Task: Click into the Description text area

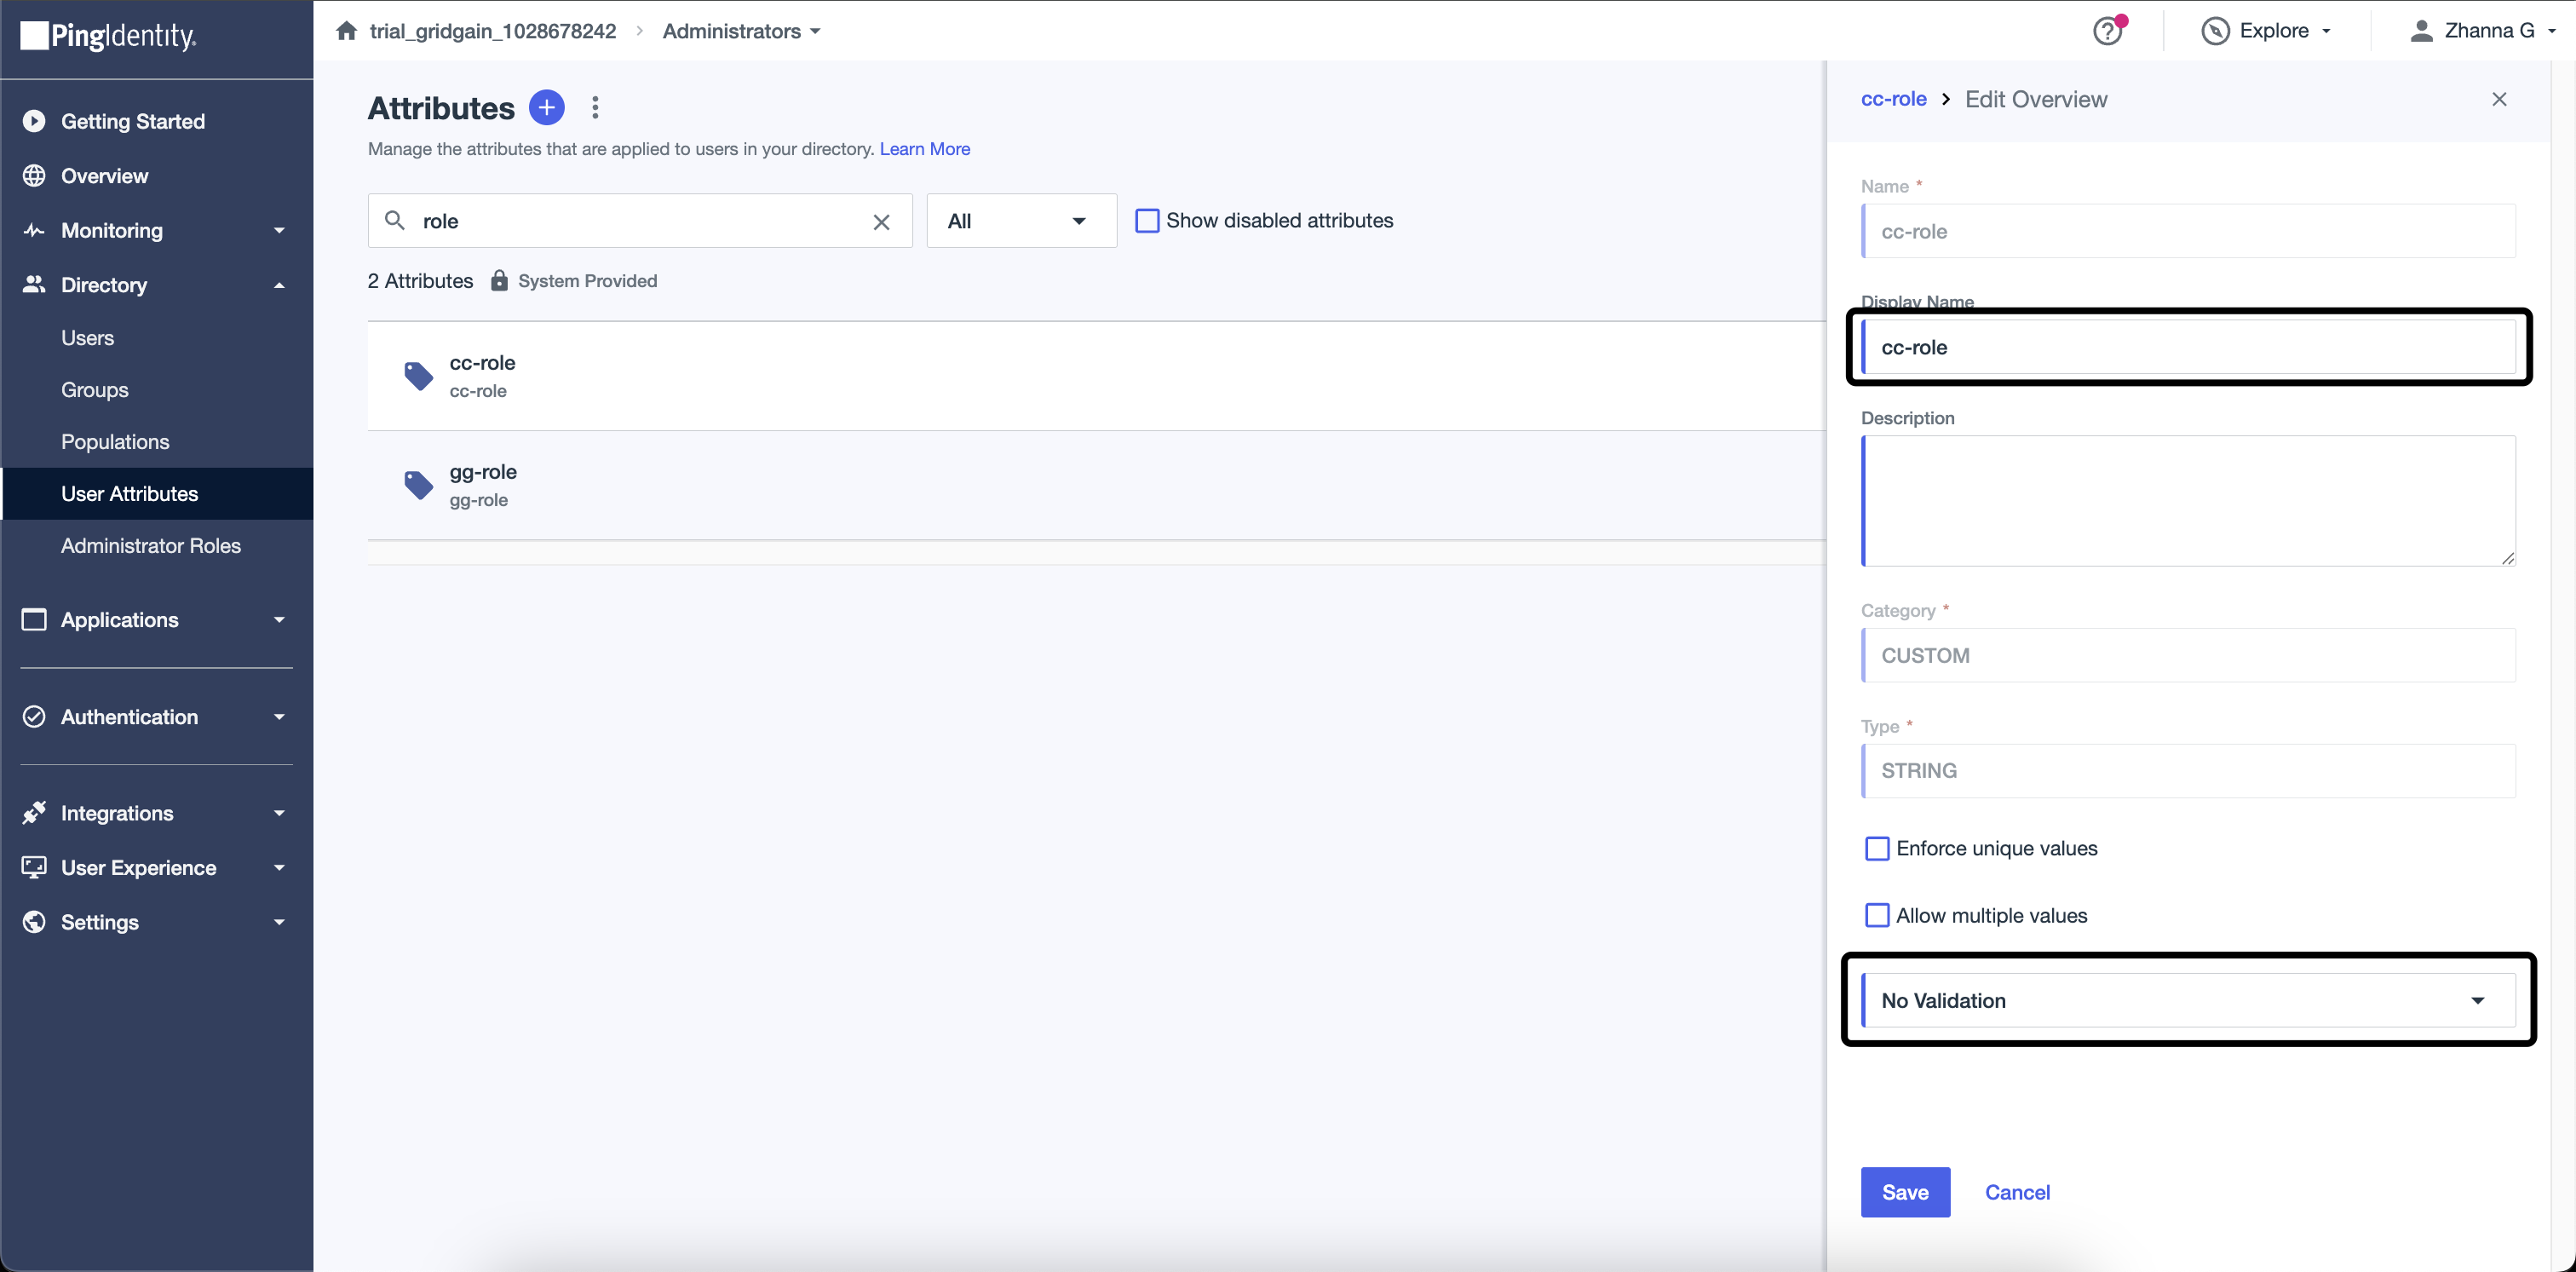Action: [x=2188, y=500]
